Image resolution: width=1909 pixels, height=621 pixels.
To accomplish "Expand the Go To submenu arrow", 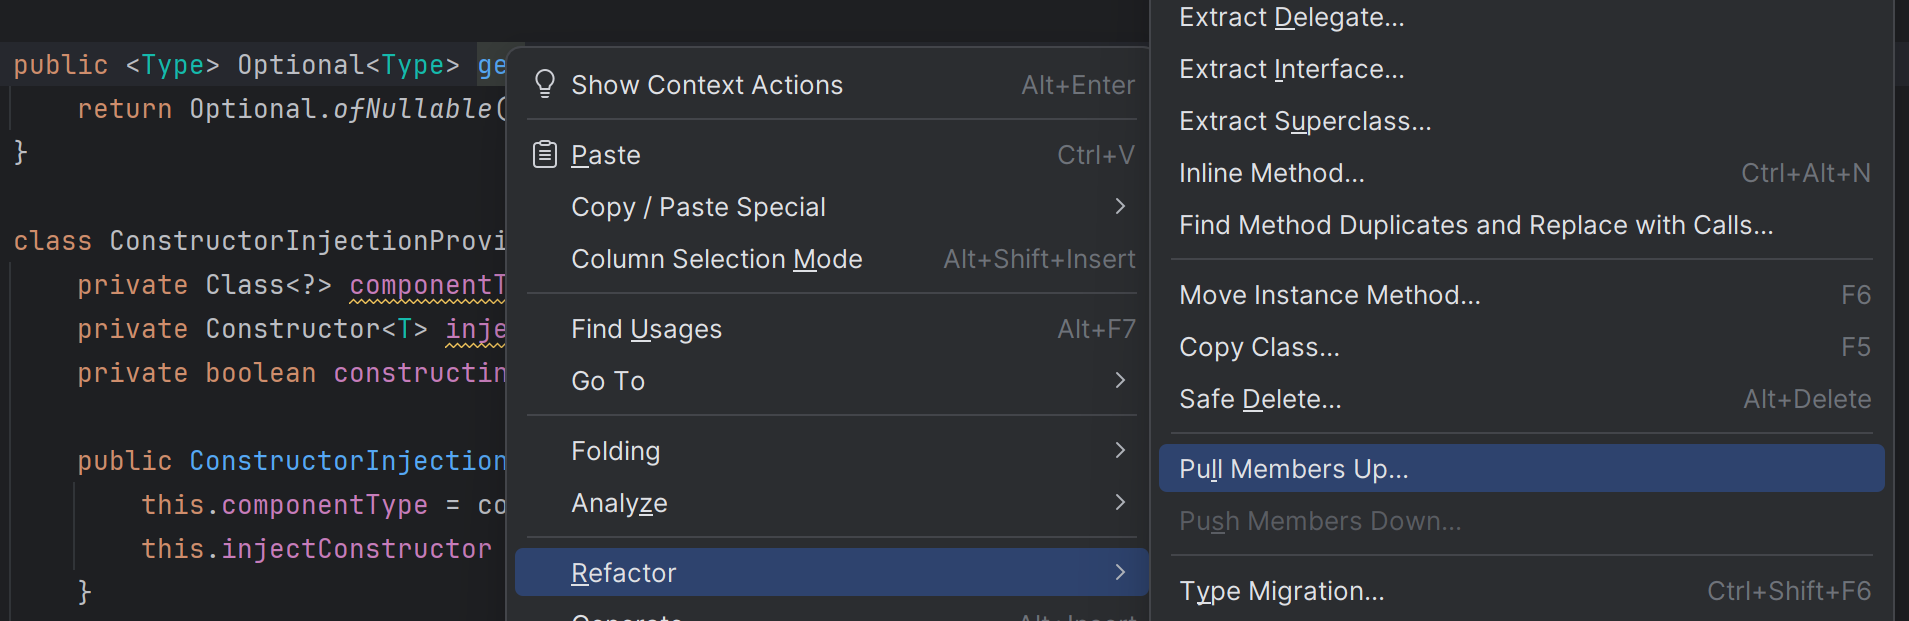I will tap(1120, 380).
